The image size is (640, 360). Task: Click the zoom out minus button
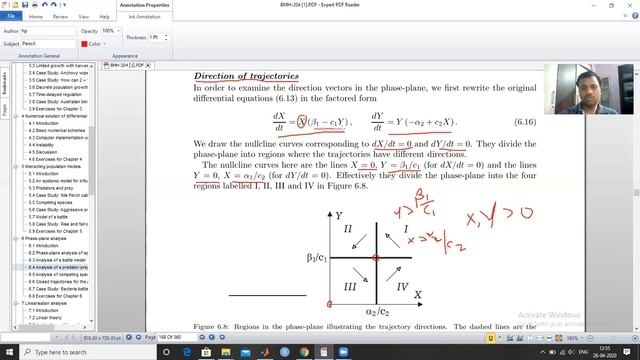(x=590, y=338)
